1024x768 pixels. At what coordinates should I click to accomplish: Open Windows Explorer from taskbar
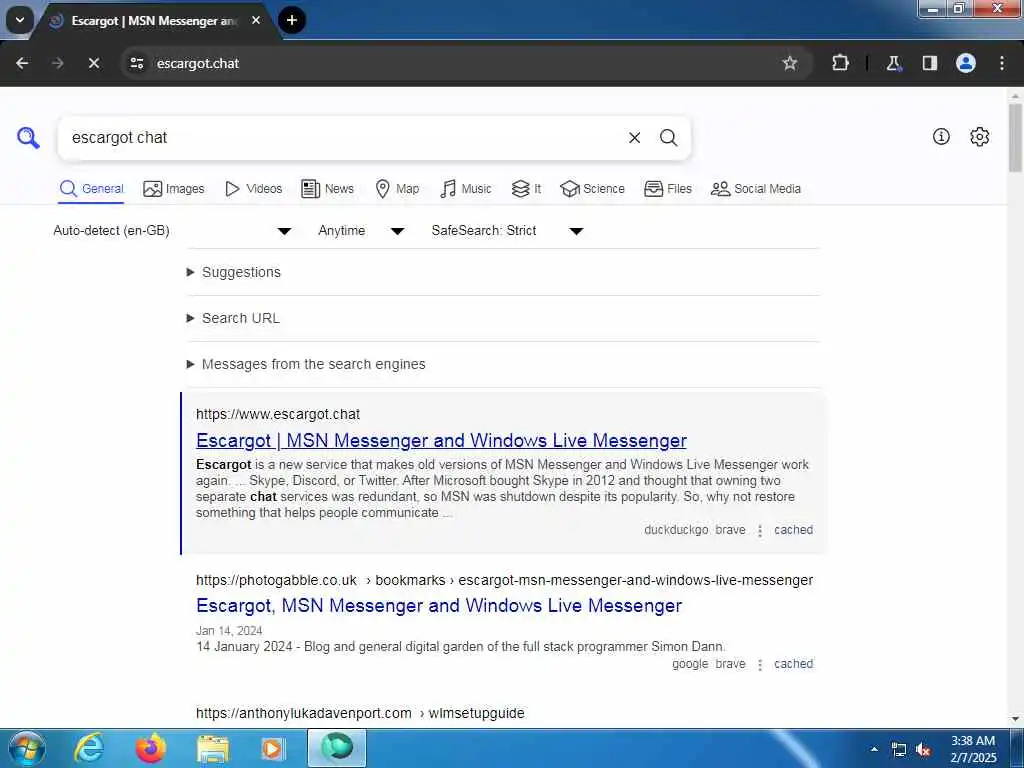point(213,748)
